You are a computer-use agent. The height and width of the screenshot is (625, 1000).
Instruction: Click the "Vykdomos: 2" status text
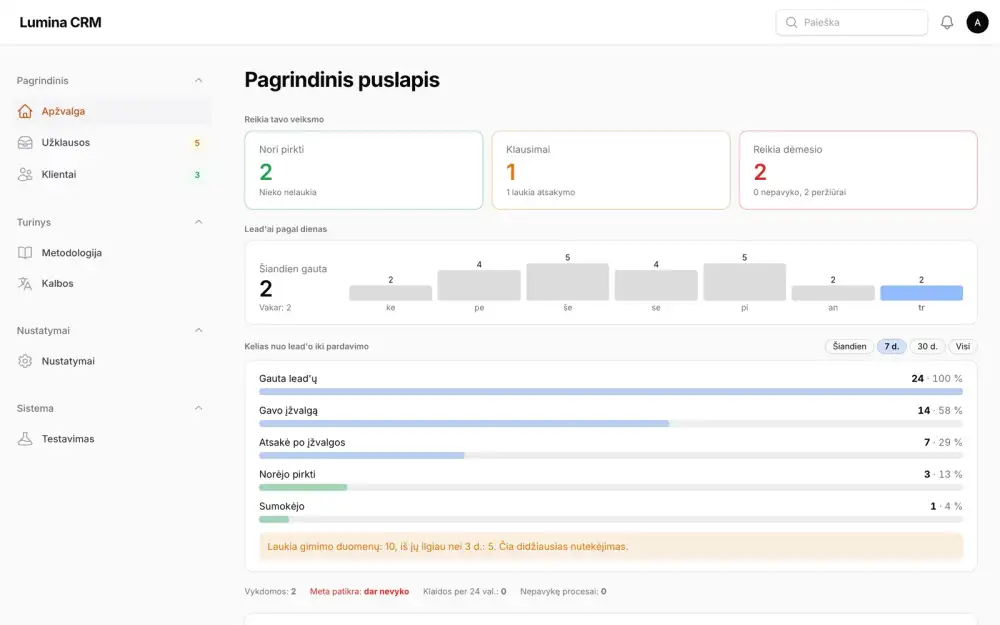click(270, 591)
